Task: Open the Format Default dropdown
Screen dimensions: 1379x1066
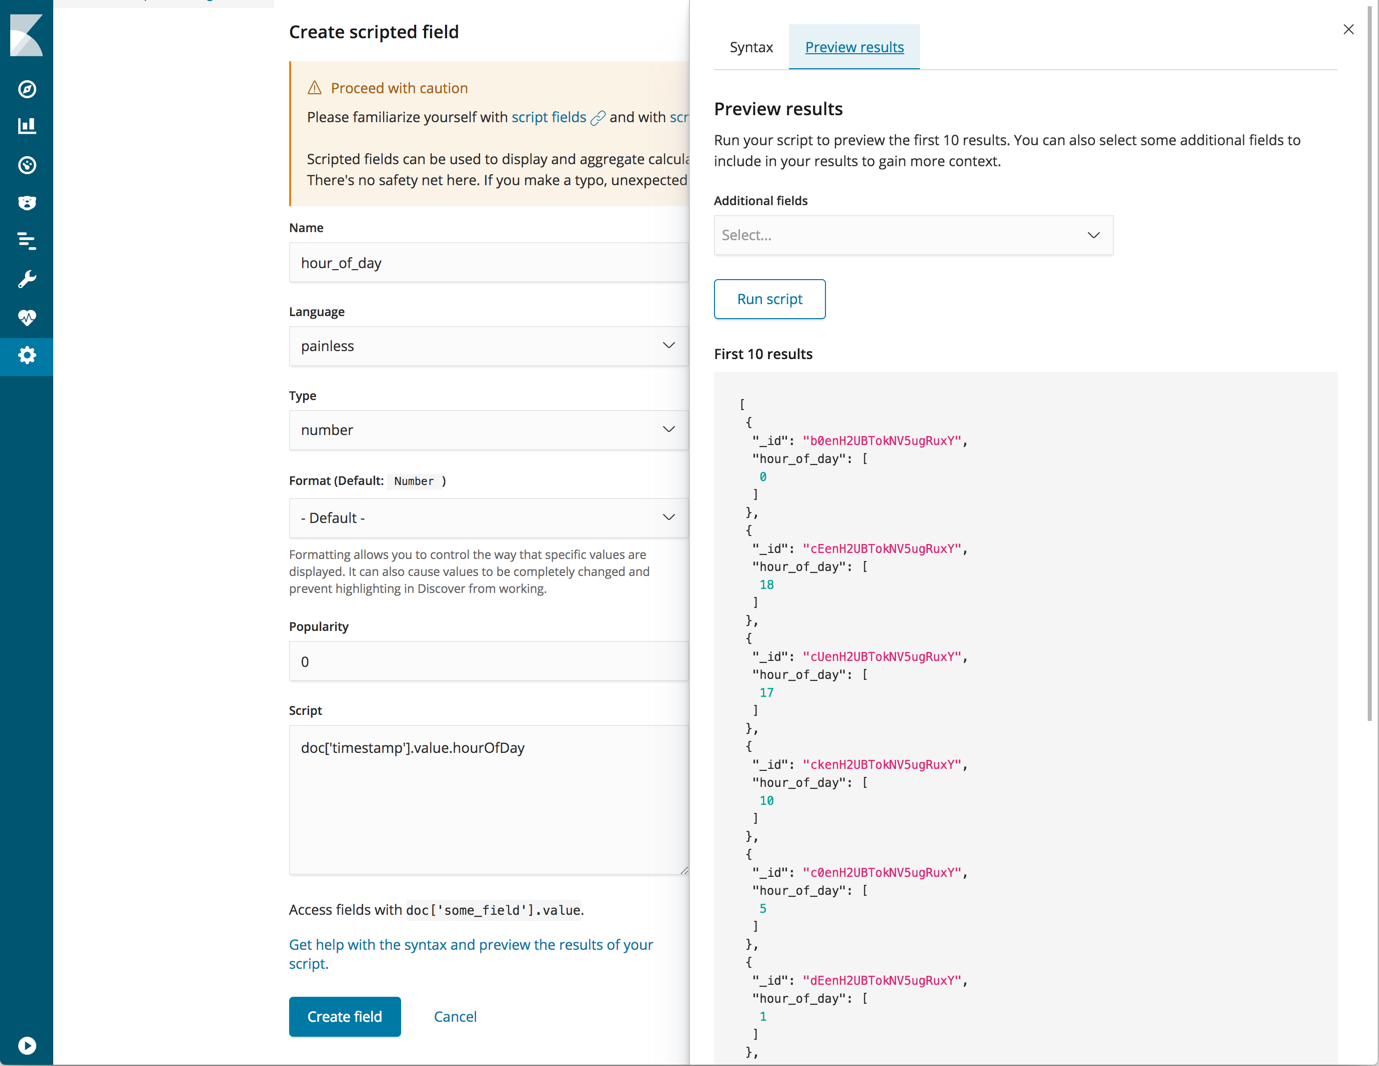Action: (x=488, y=518)
